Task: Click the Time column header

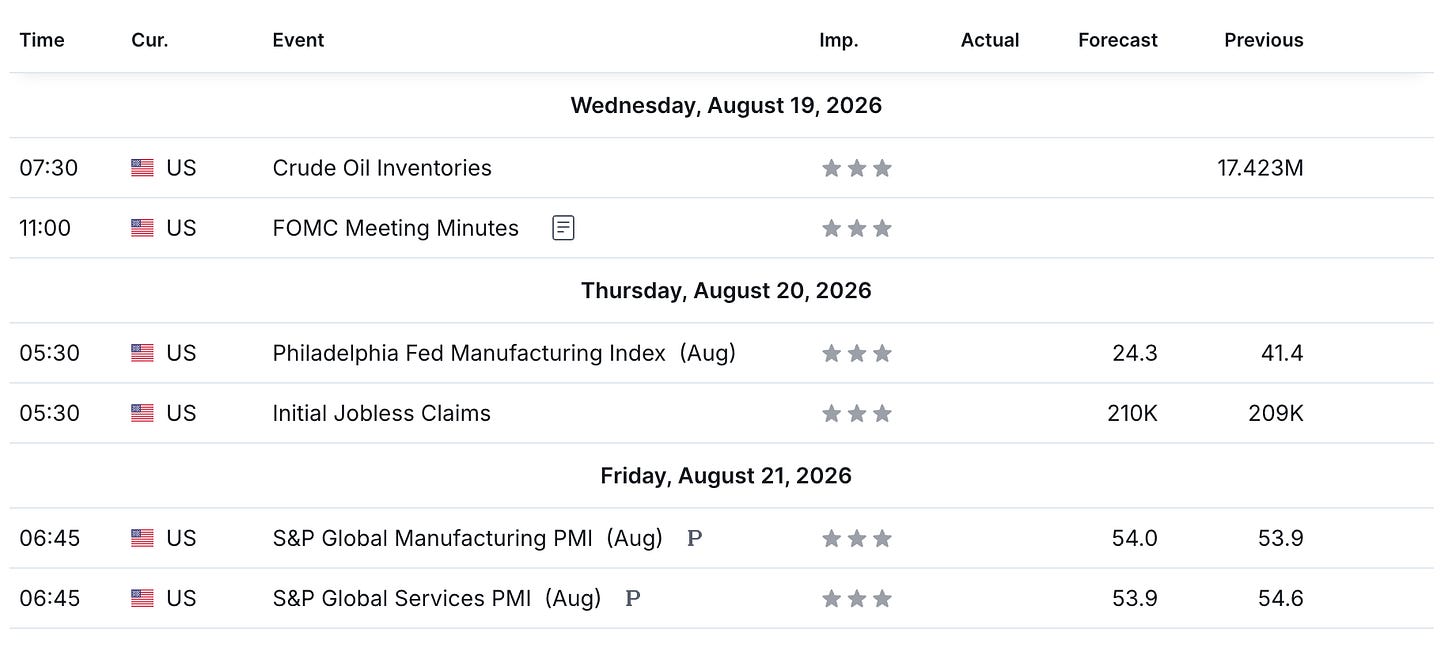Action: click(x=42, y=40)
